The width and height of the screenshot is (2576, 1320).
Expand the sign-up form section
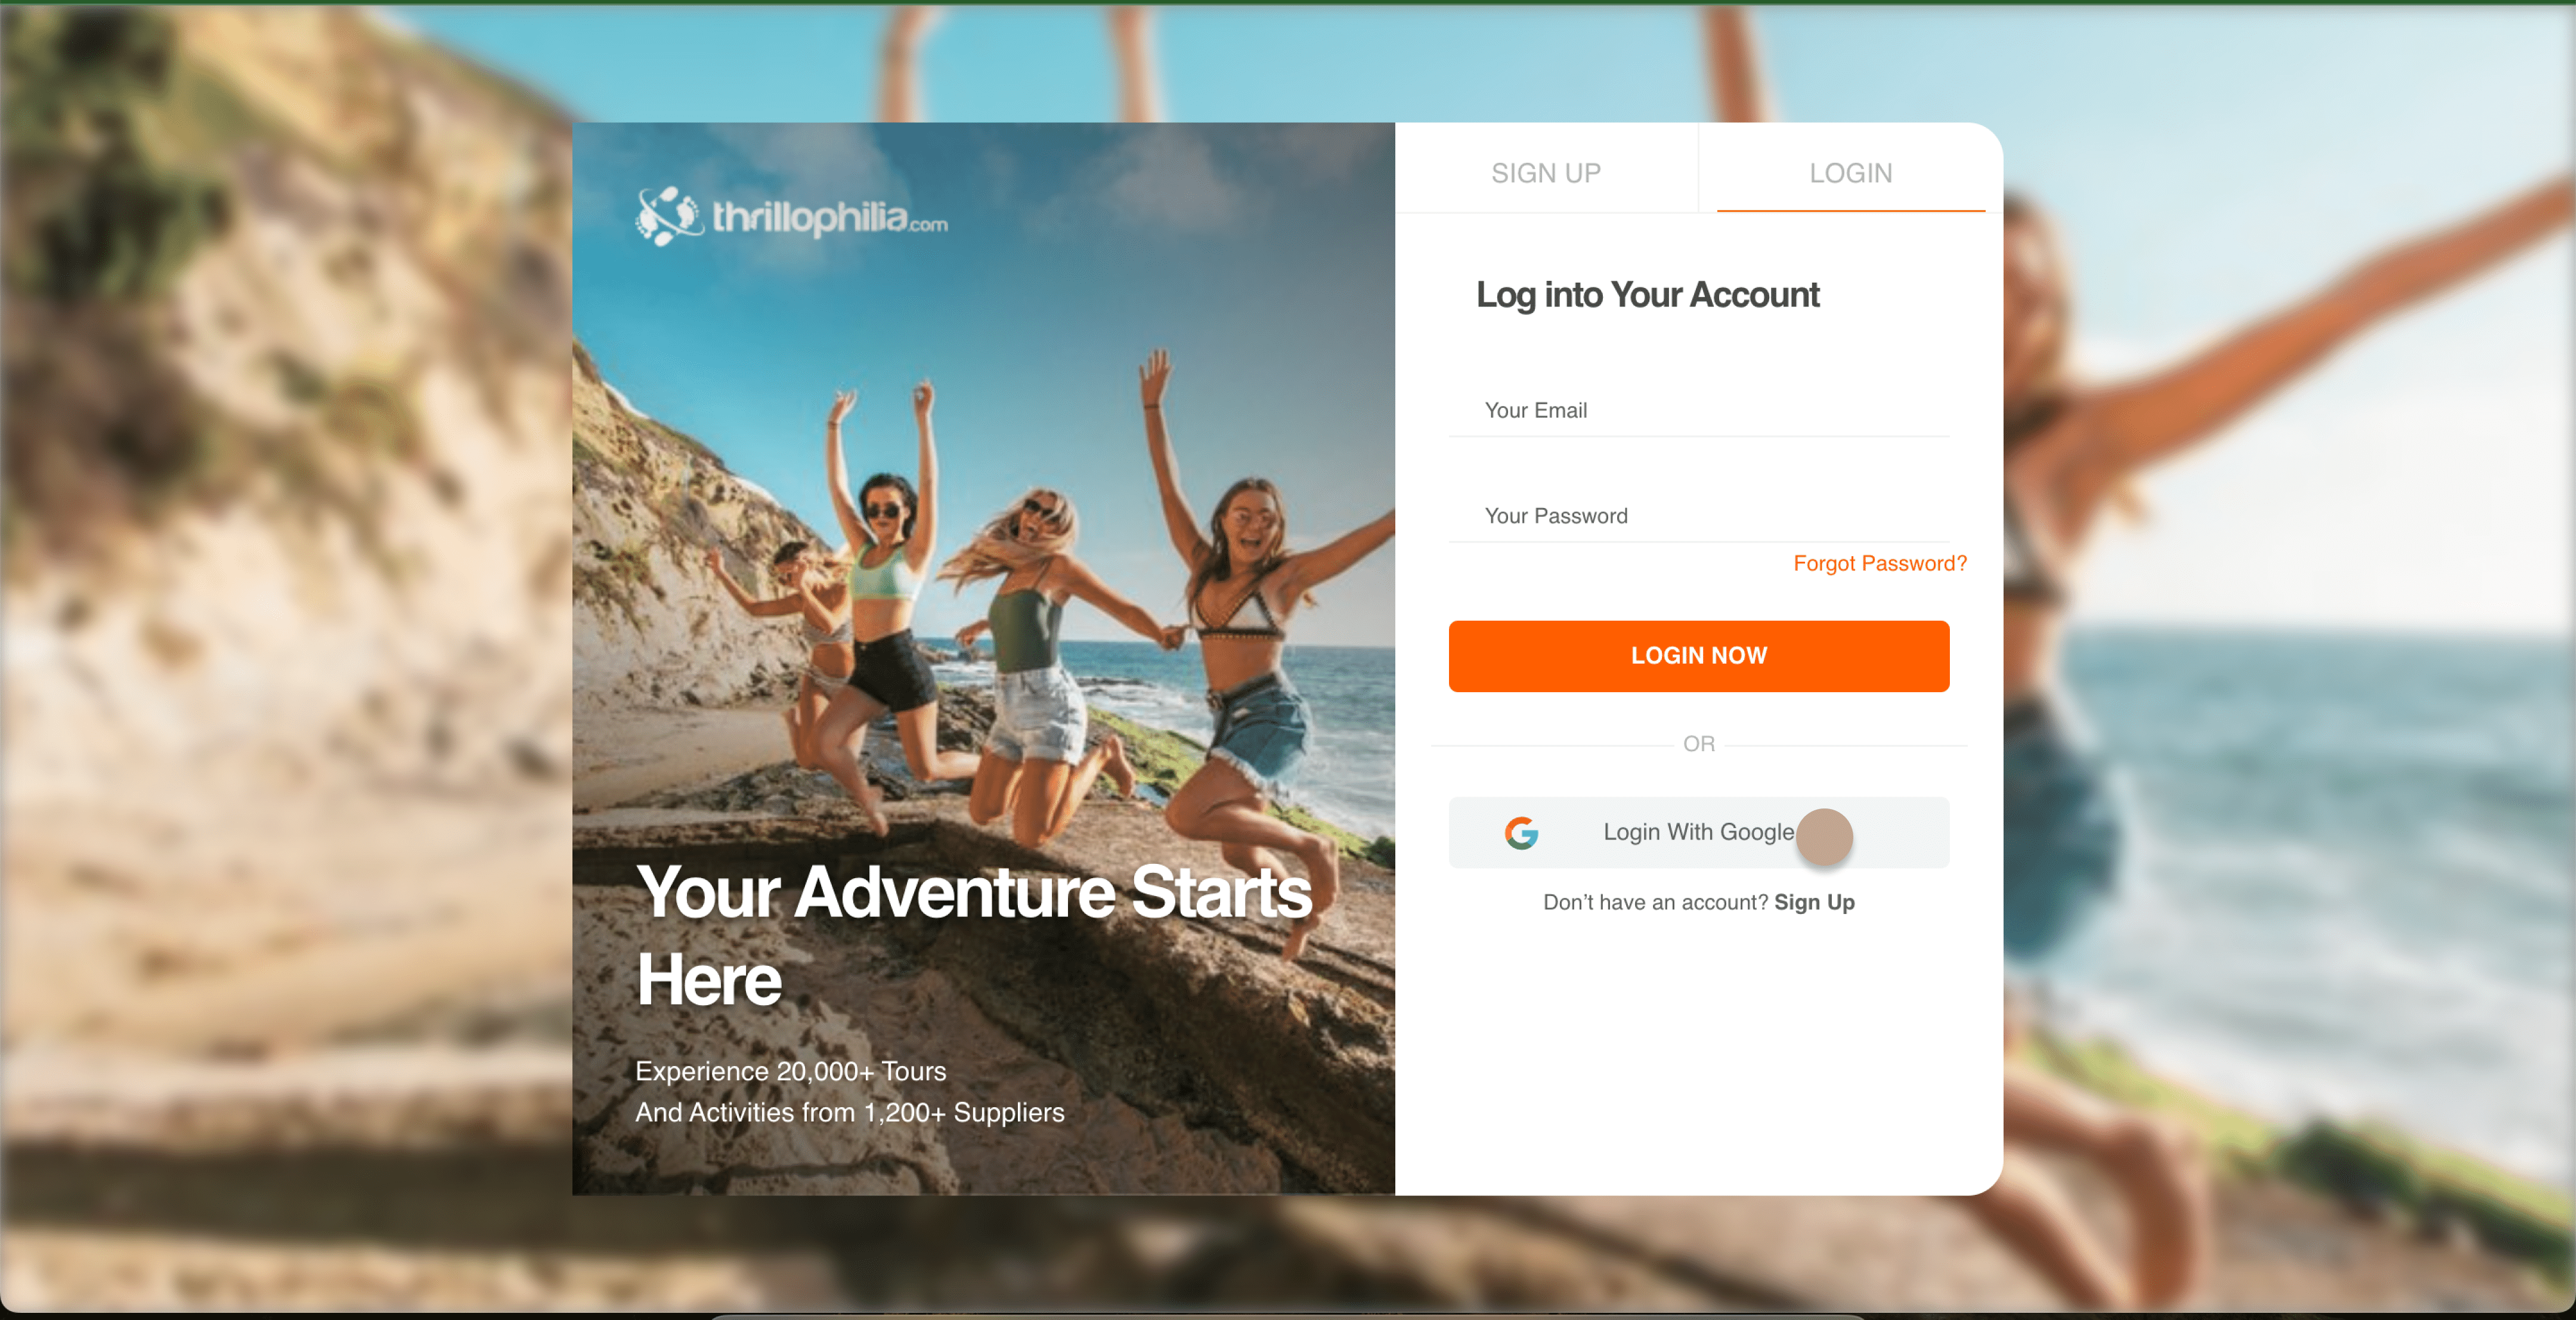coord(1546,172)
